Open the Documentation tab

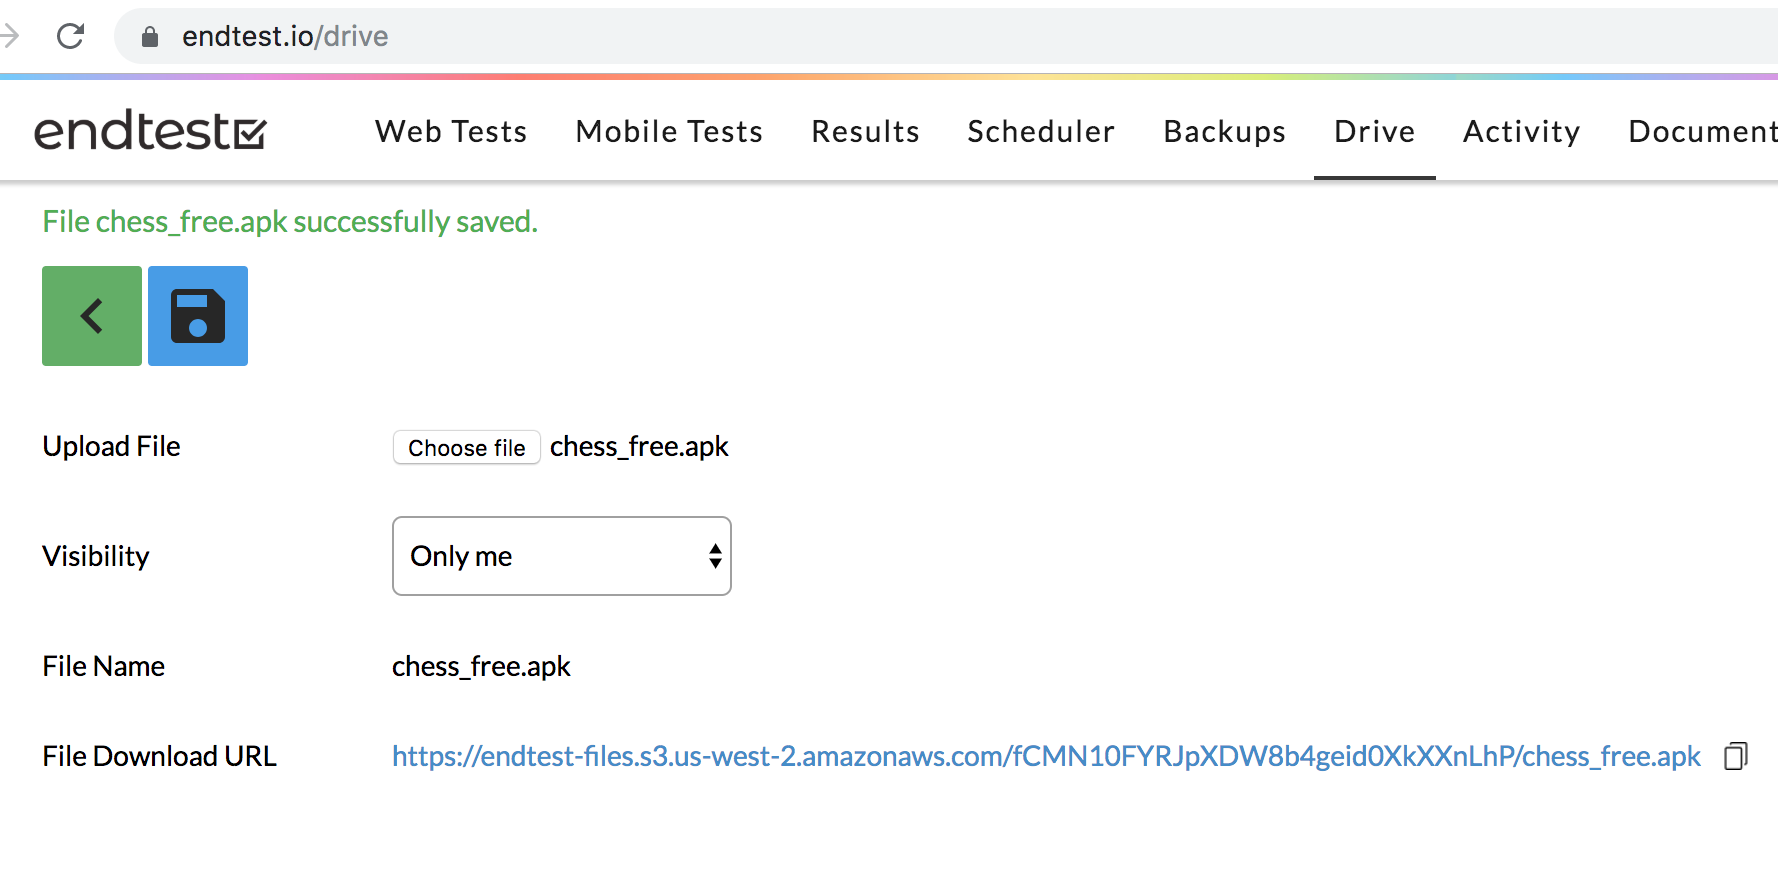tap(1702, 131)
